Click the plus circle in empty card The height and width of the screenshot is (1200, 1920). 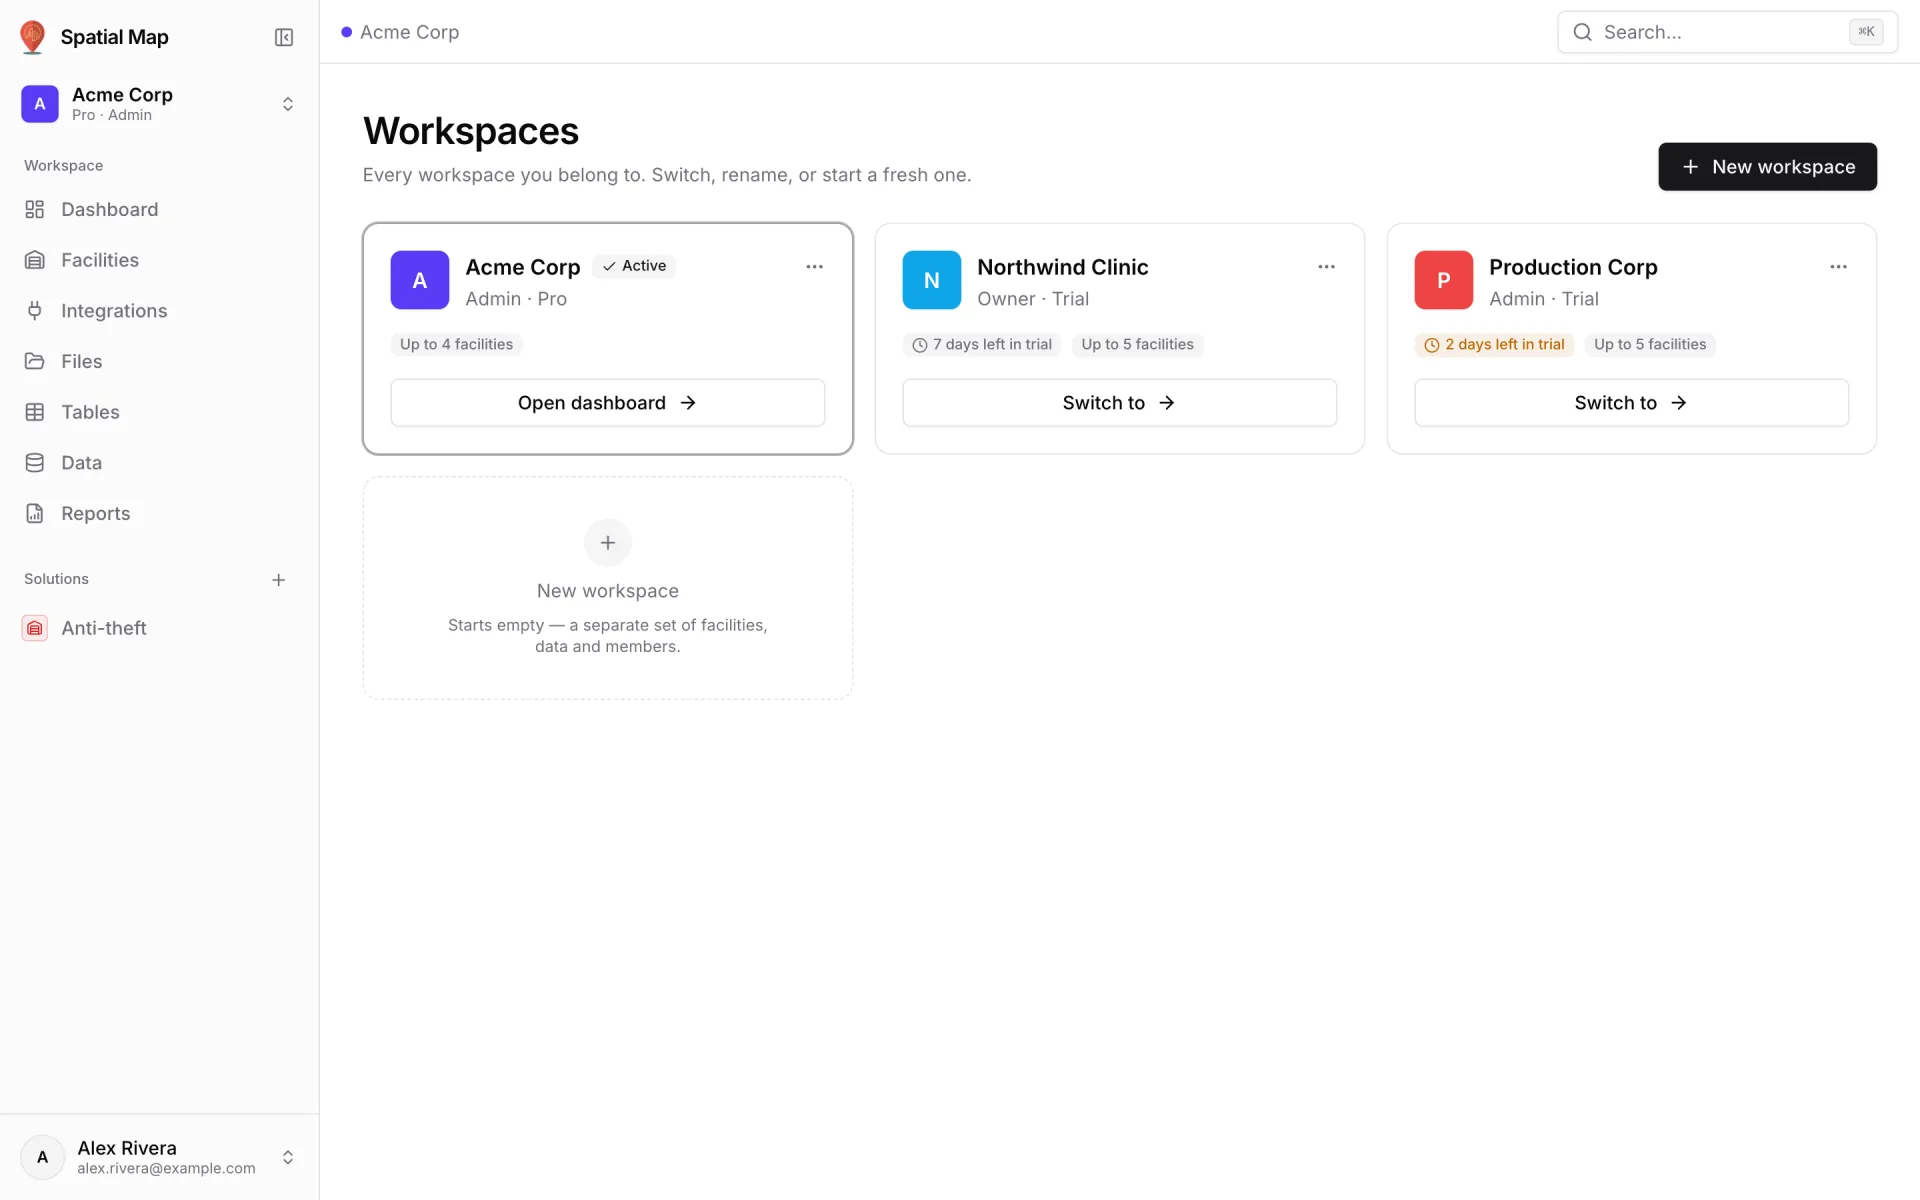(608, 543)
